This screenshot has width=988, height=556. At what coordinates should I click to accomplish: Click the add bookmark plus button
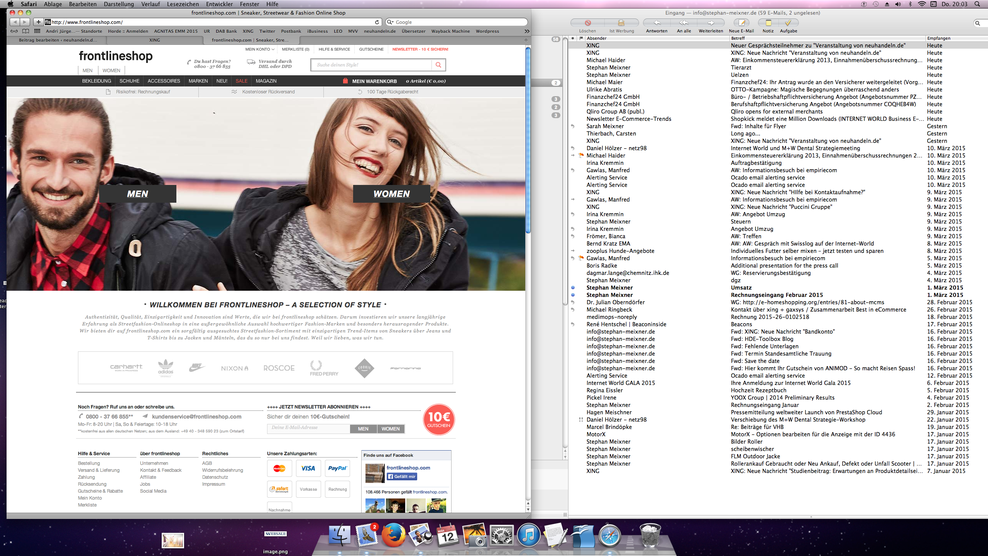click(38, 22)
